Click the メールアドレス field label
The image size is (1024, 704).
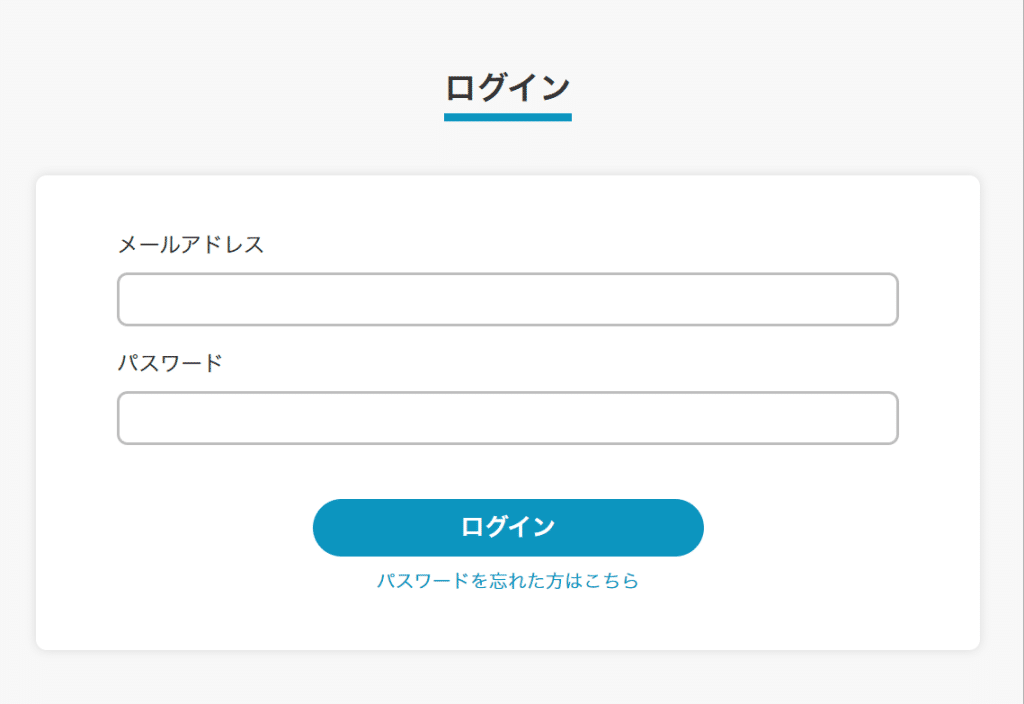(191, 245)
